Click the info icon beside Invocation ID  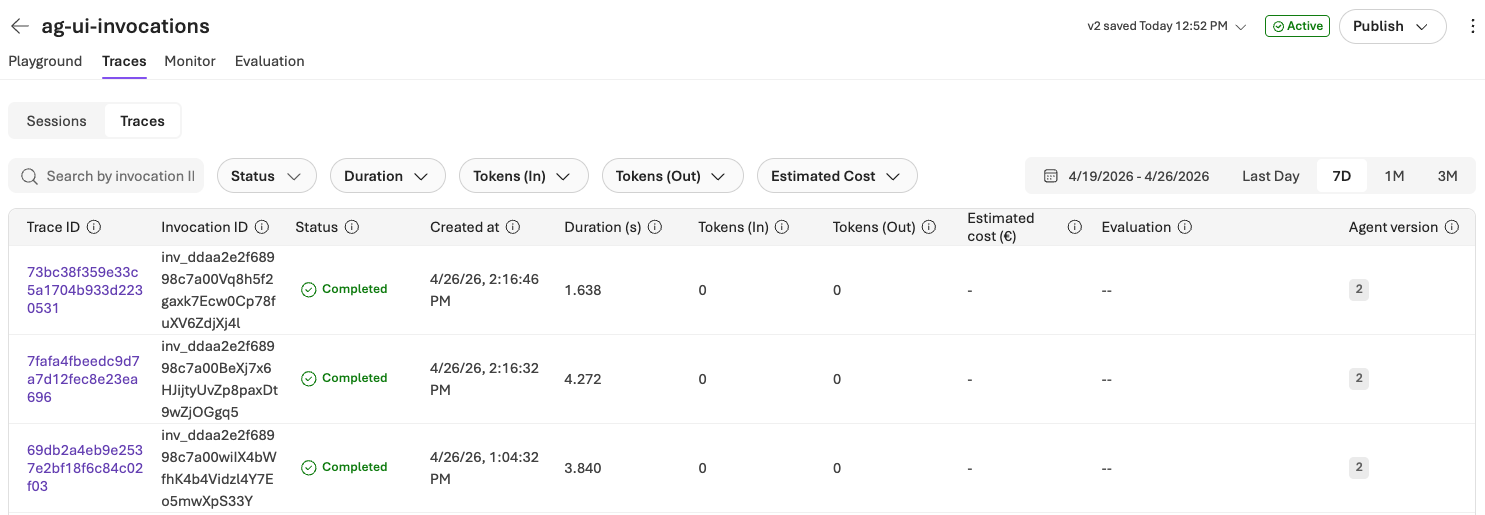pos(262,227)
